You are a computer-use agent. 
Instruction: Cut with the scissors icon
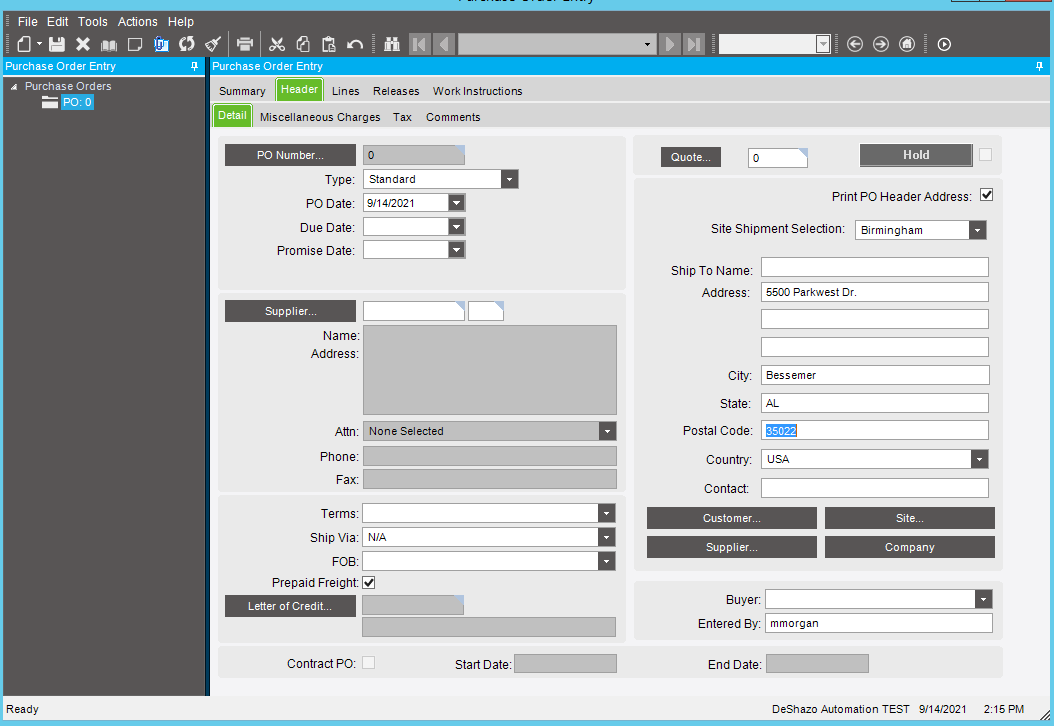(277, 44)
